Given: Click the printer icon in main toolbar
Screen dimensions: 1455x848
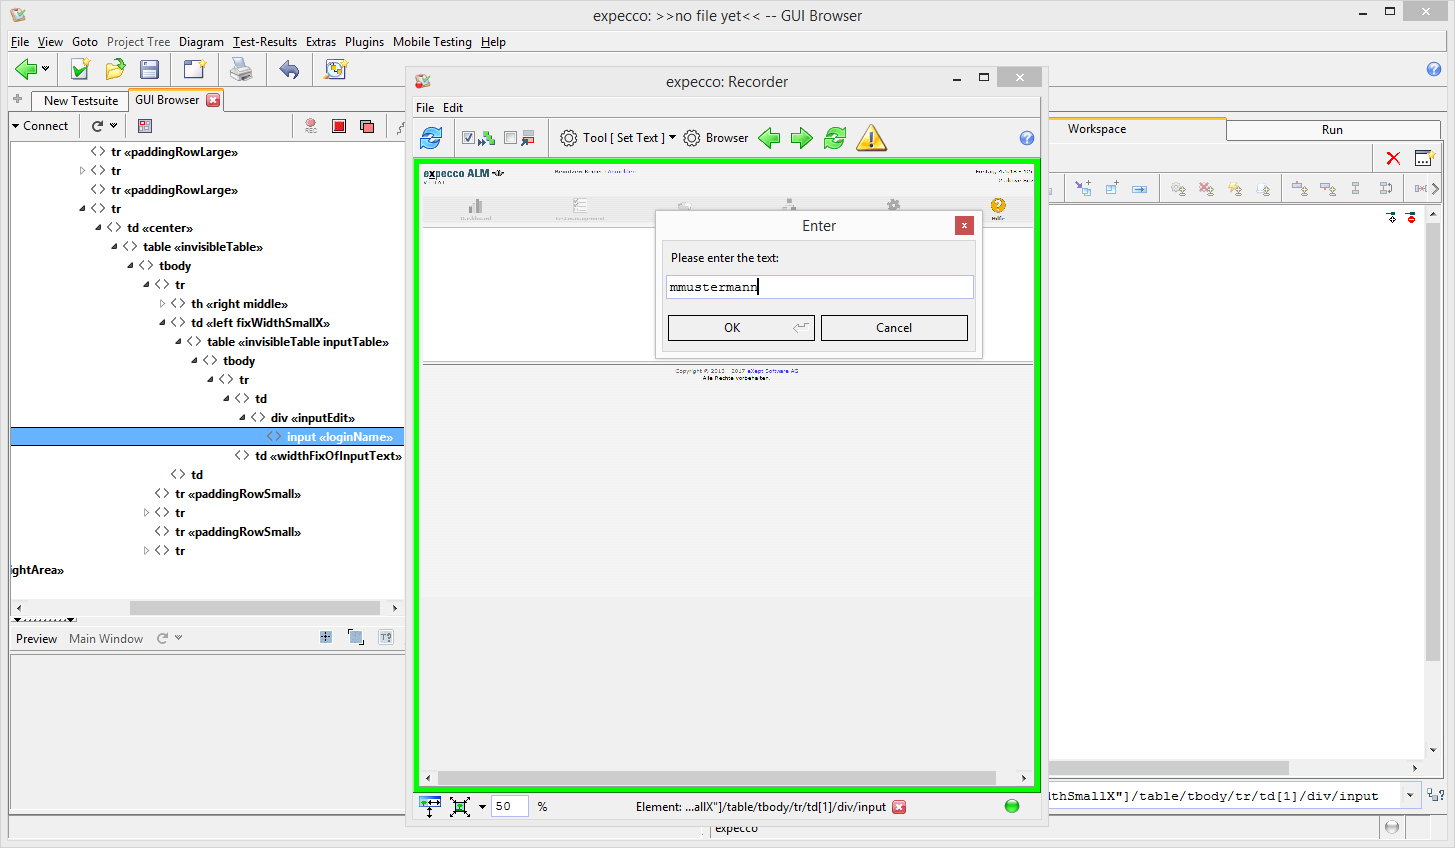Looking at the screenshot, I should pyautogui.click(x=241, y=69).
